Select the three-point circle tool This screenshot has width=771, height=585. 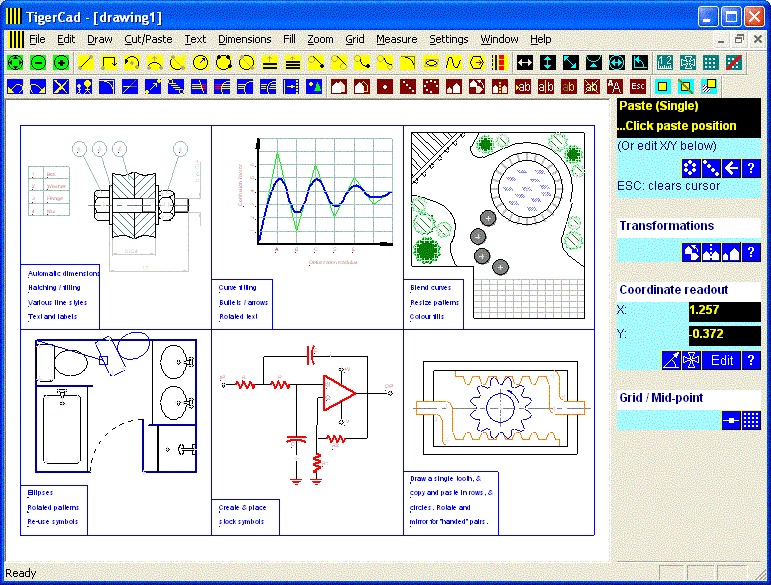[223, 63]
